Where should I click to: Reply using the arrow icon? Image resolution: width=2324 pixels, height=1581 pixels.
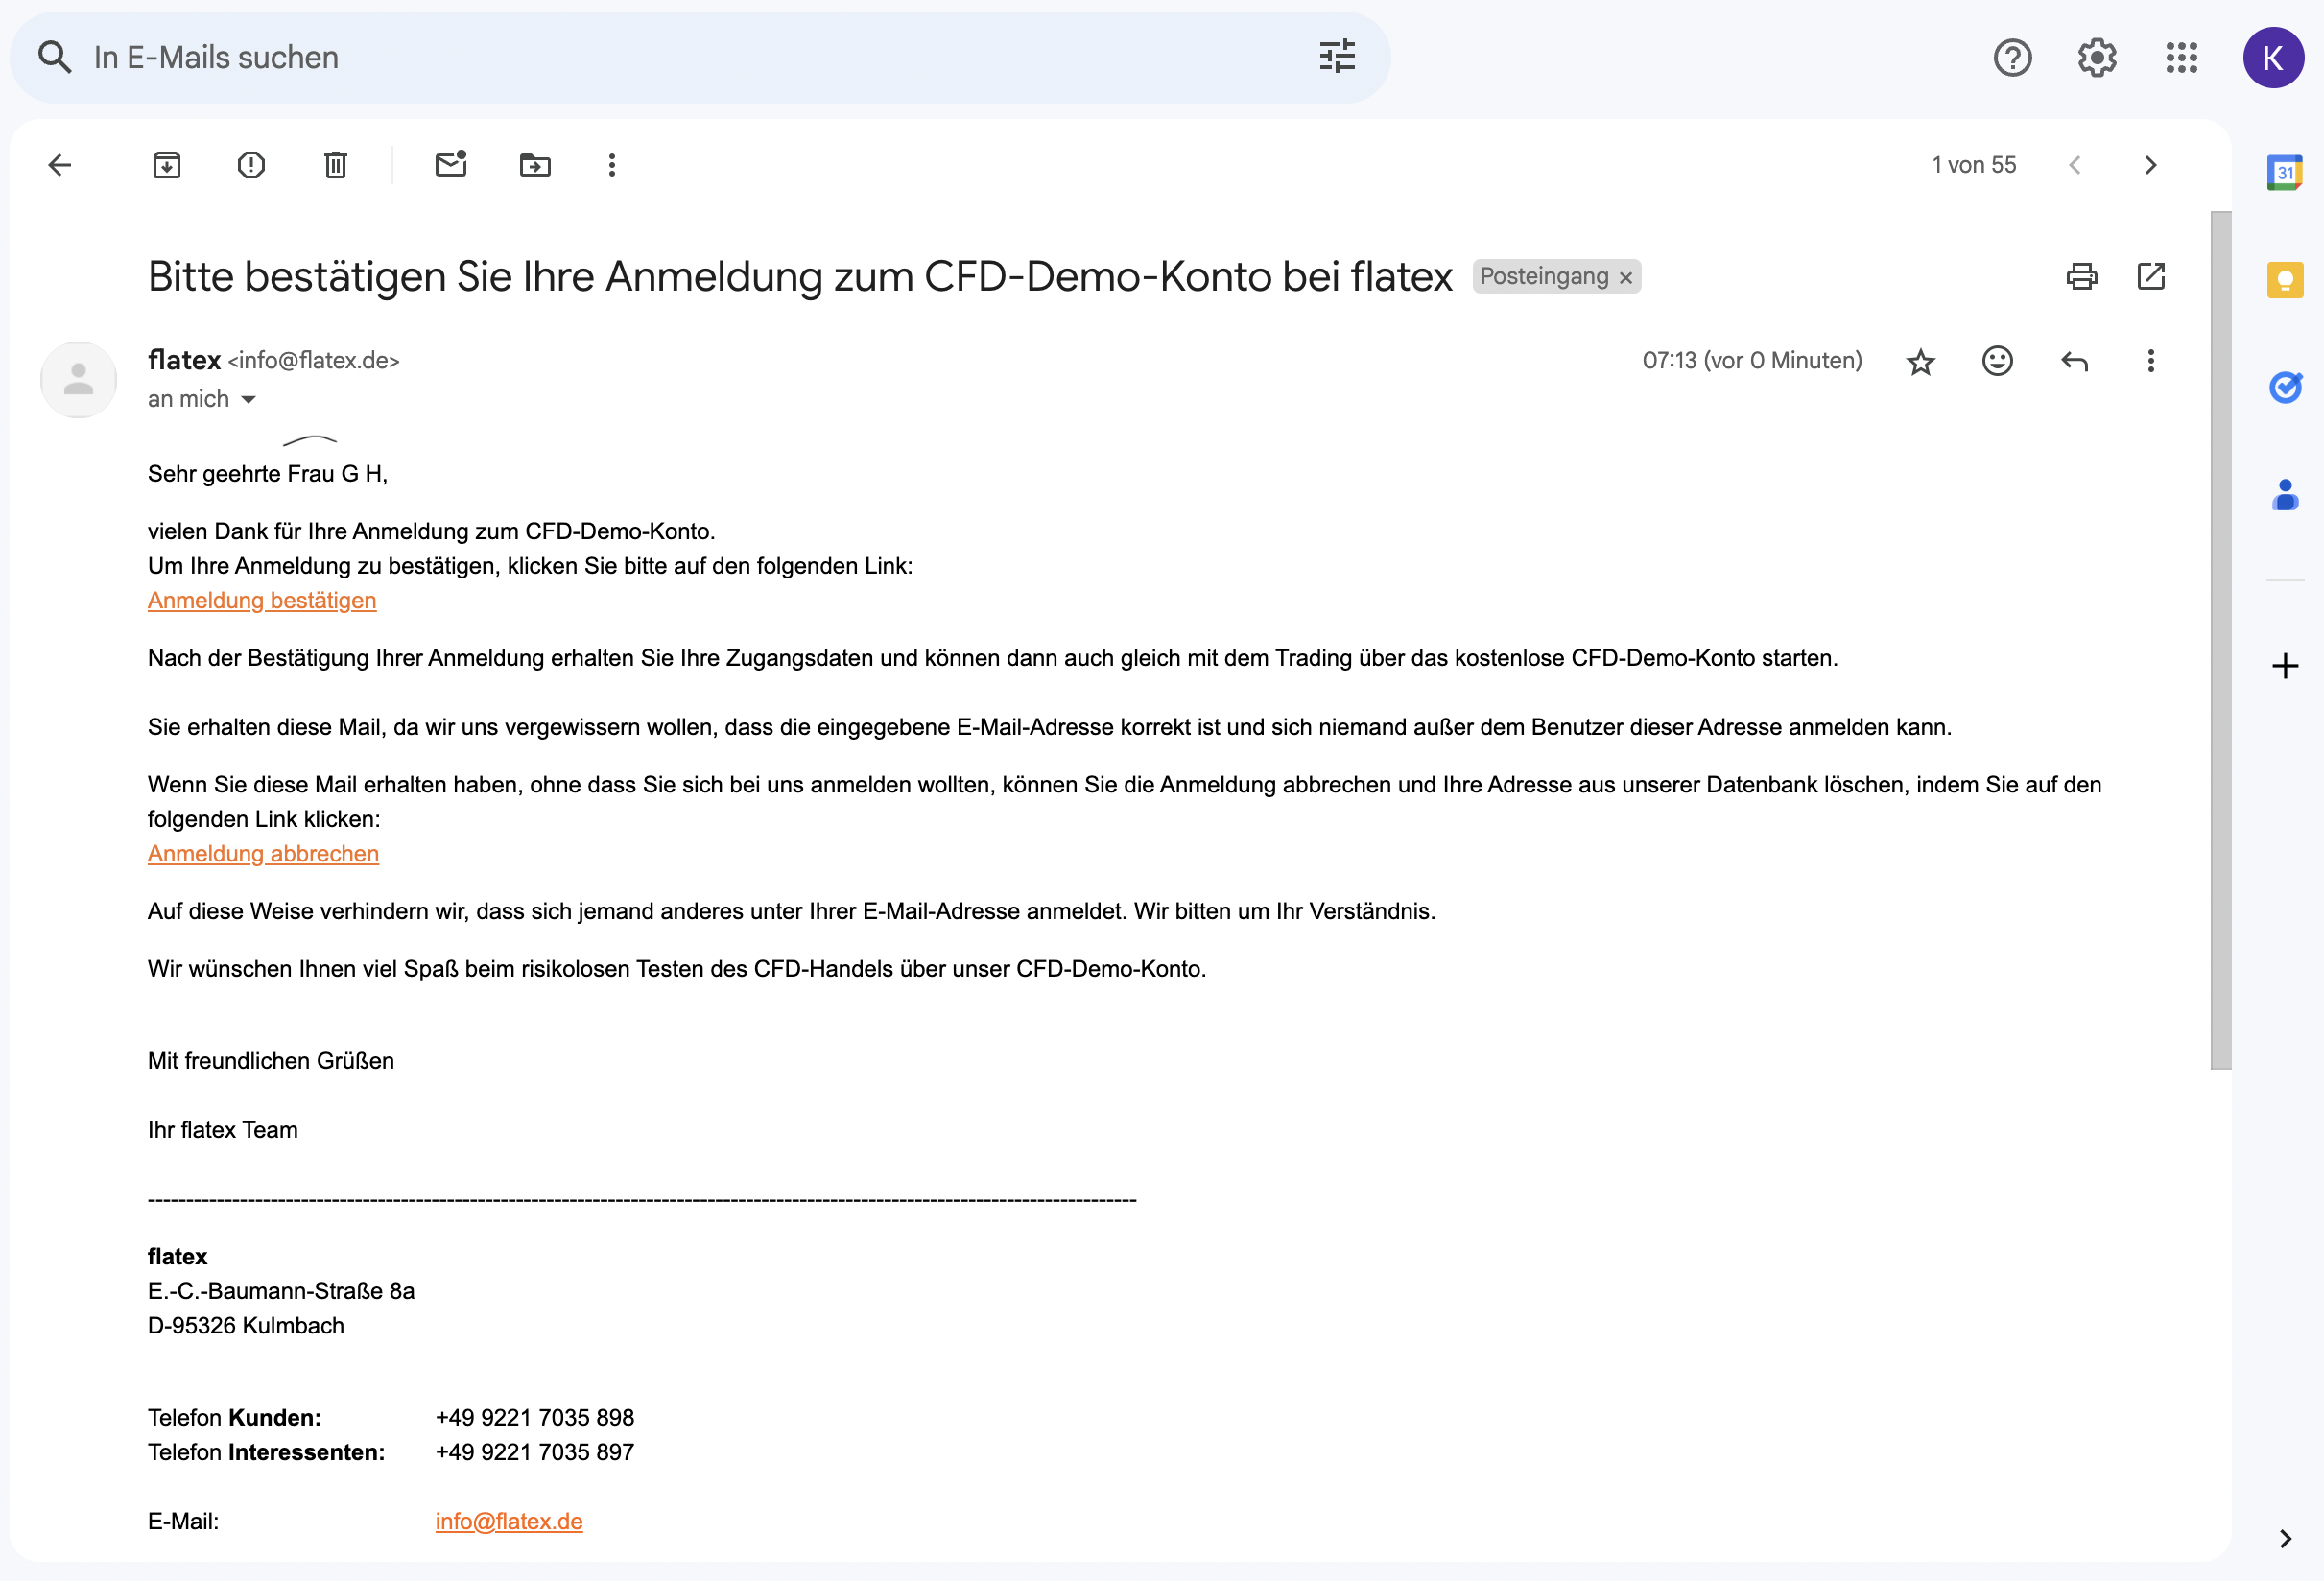tap(2074, 361)
